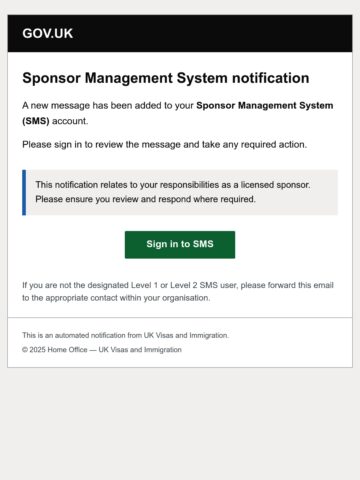Click the © 2025 Home Office copyright line
Screen dimensions: 360x480
coord(102,350)
